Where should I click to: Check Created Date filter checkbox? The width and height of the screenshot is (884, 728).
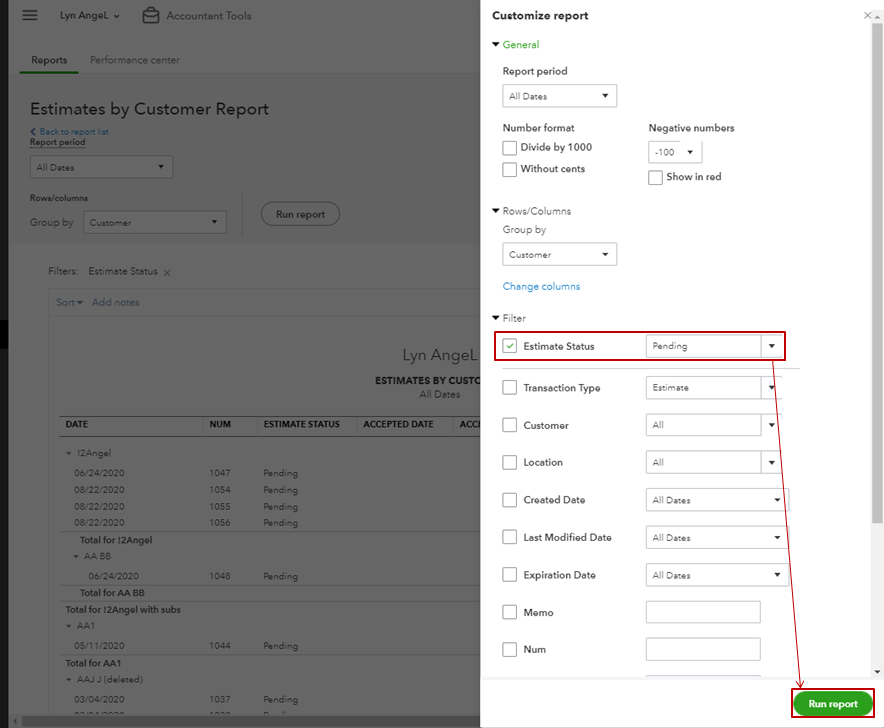(x=509, y=500)
